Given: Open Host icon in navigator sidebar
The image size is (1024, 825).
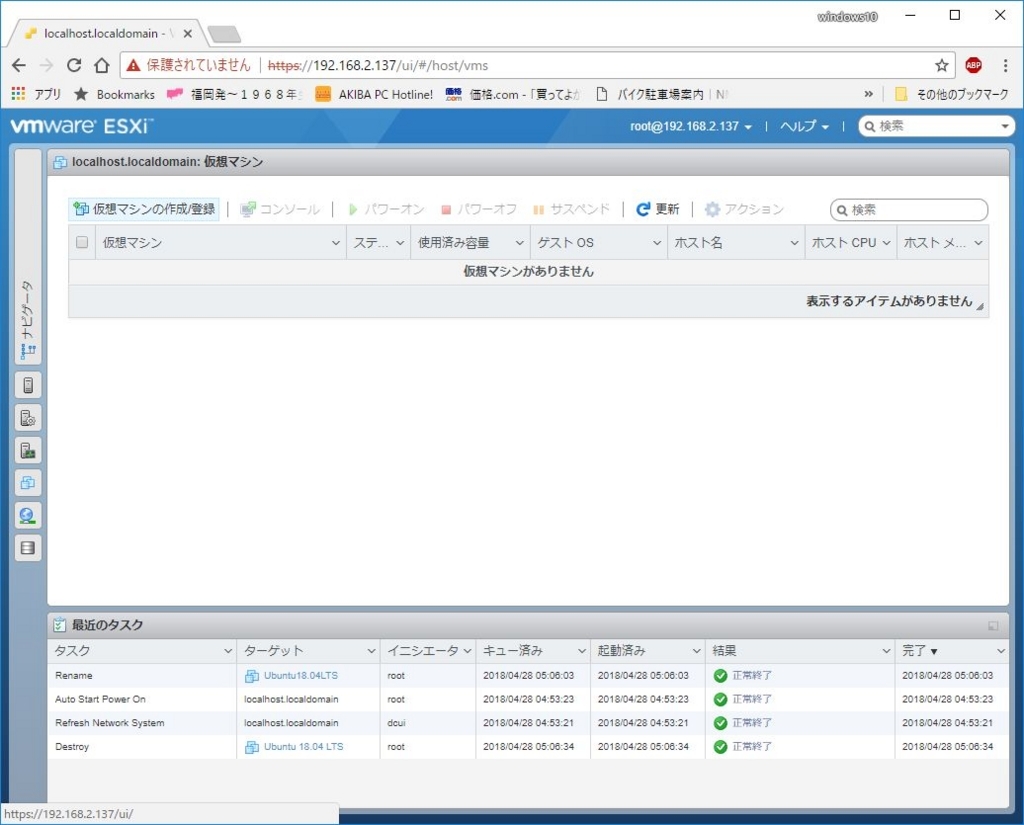Looking at the screenshot, I should coord(28,385).
